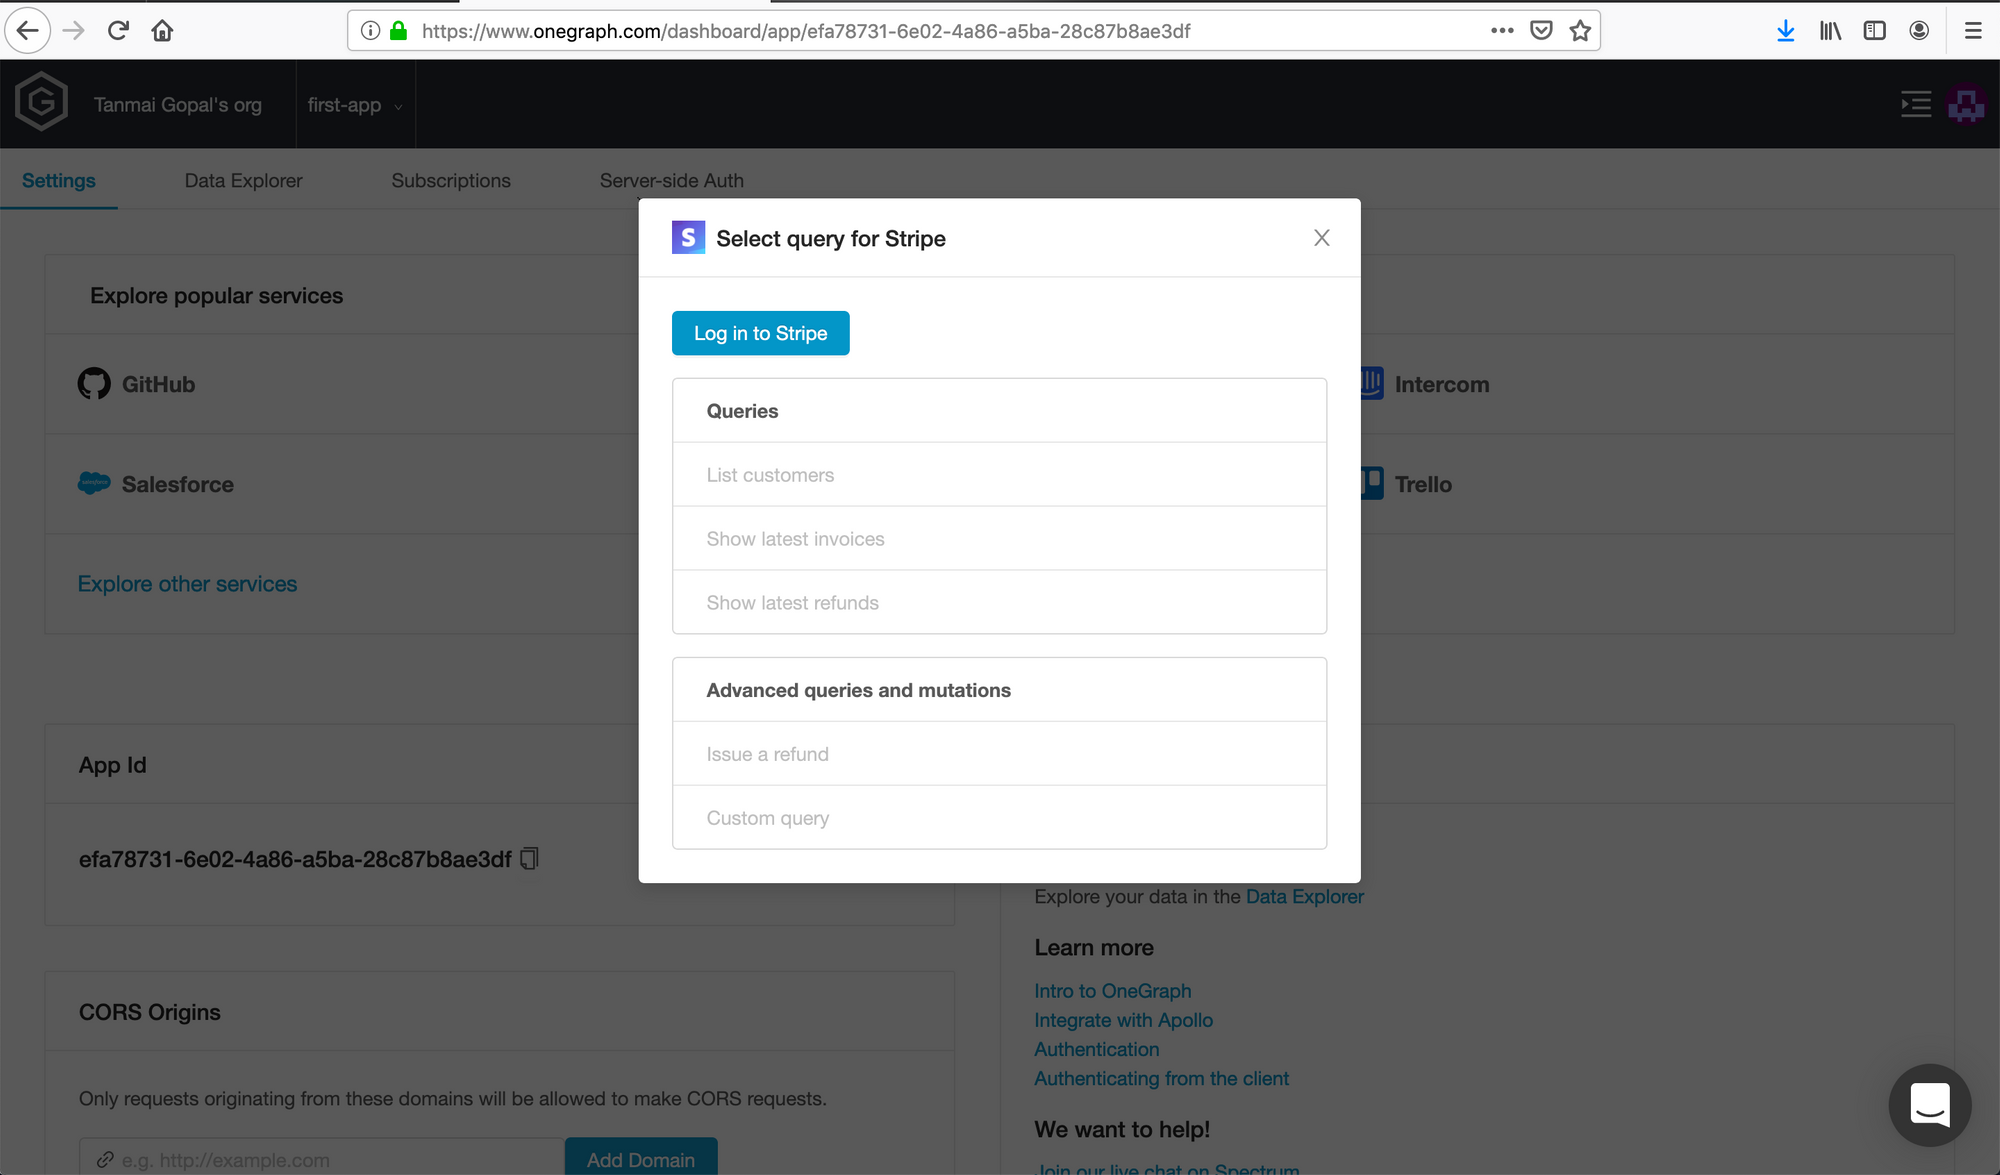Click Log in to Stripe button
2000x1175 pixels.
[x=761, y=333]
